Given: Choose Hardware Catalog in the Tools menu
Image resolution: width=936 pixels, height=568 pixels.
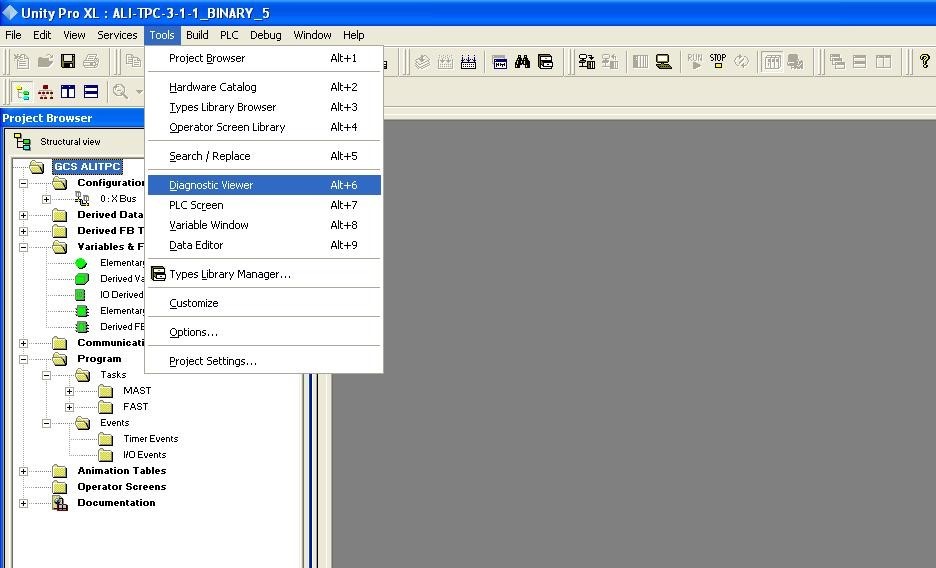Looking at the screenshot, I should click(264, 87).
